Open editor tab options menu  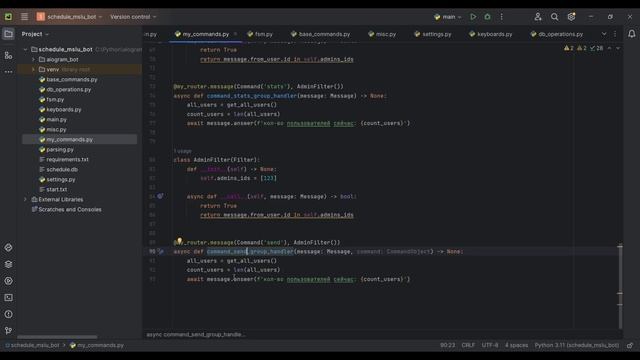(x=615, y=34)
